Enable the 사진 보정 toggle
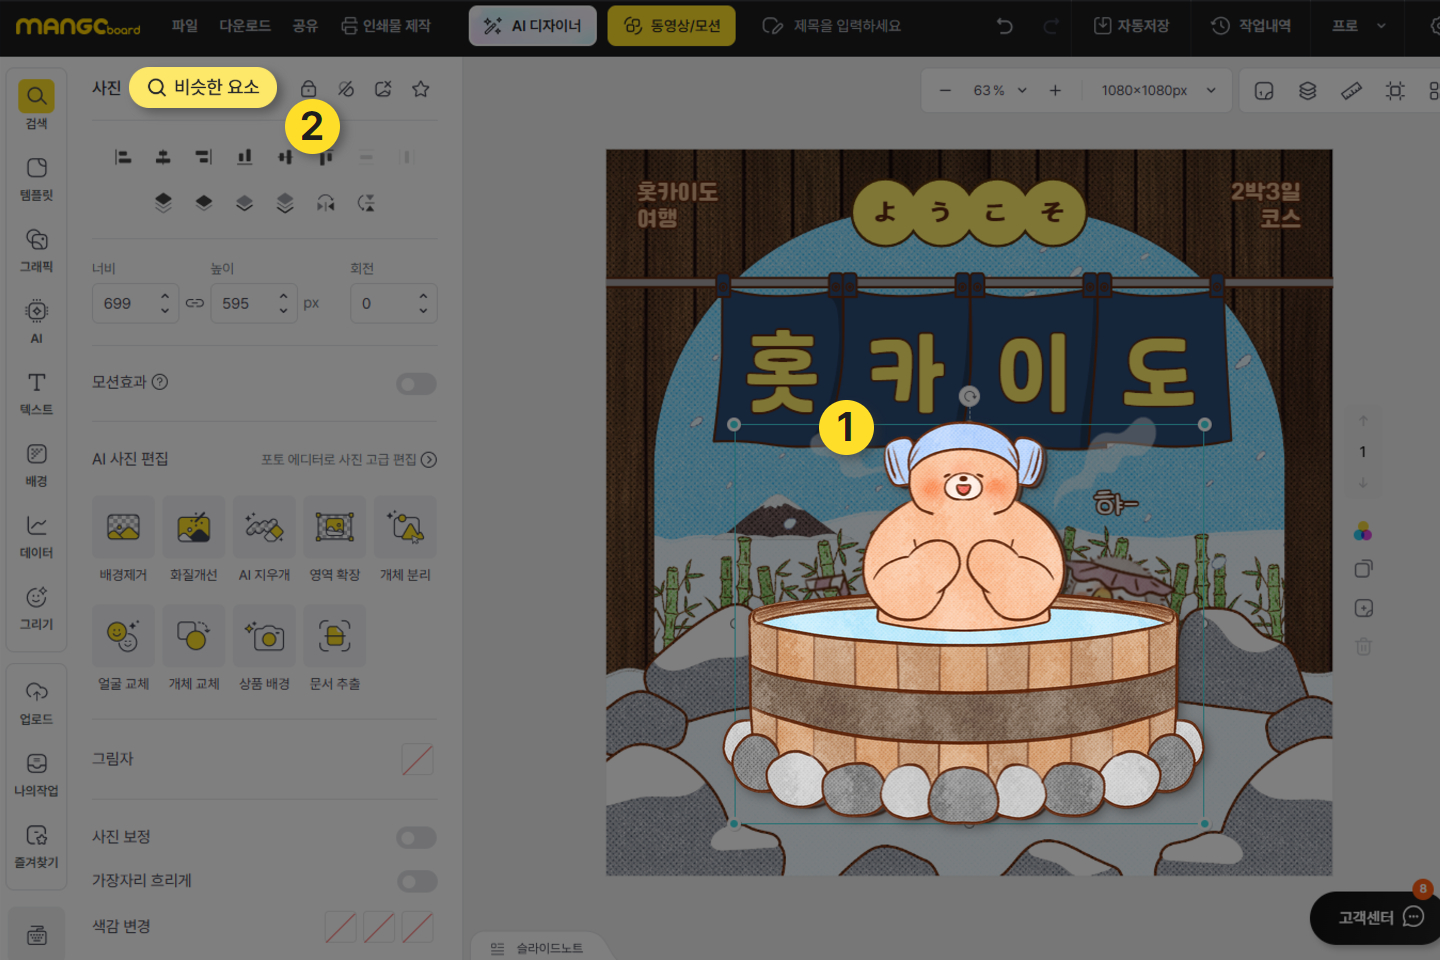Screen dimensions: 1440x960 (416, 837)
